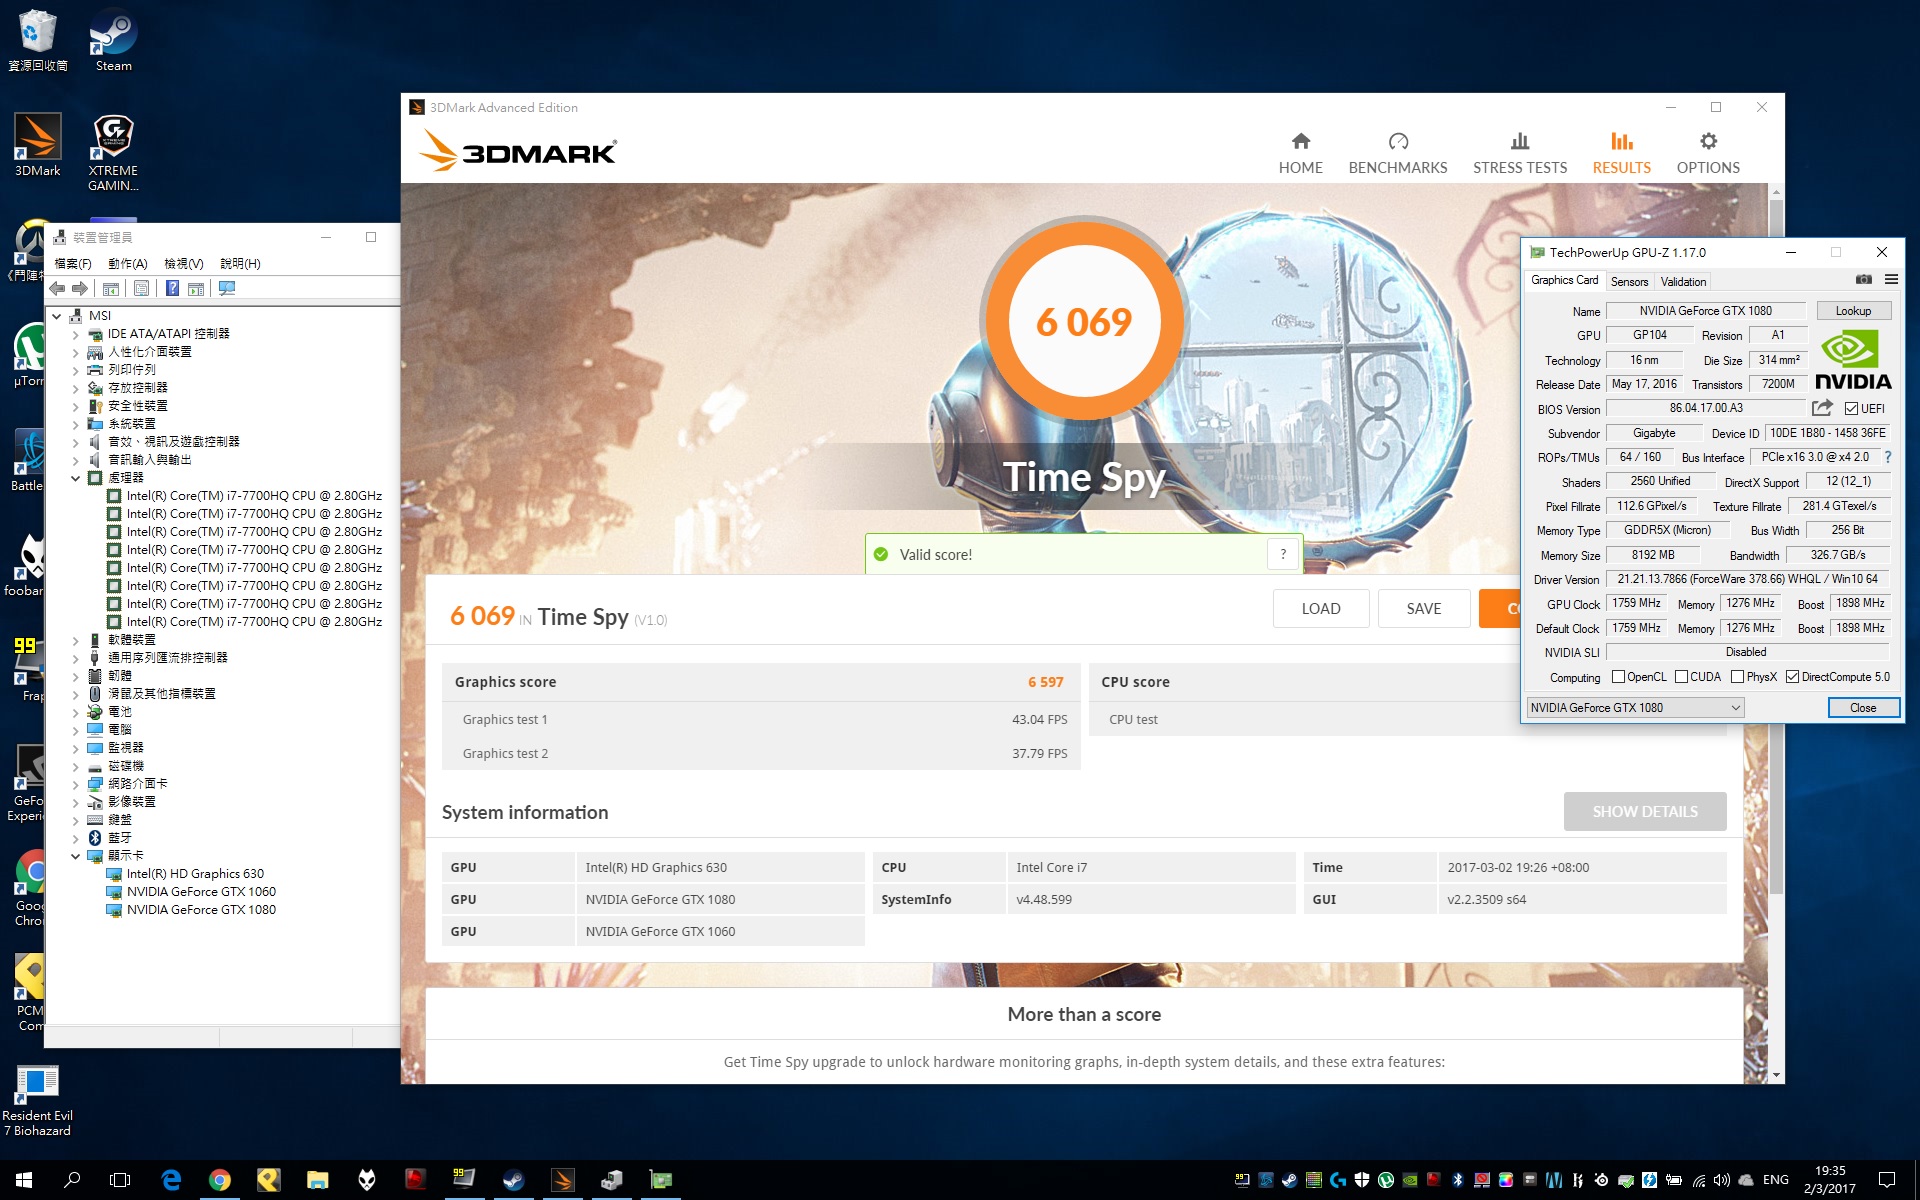Open the 動作(A) menu in Device Manager
Viewport: 1920px width, 1200px height.
(127, 264)
